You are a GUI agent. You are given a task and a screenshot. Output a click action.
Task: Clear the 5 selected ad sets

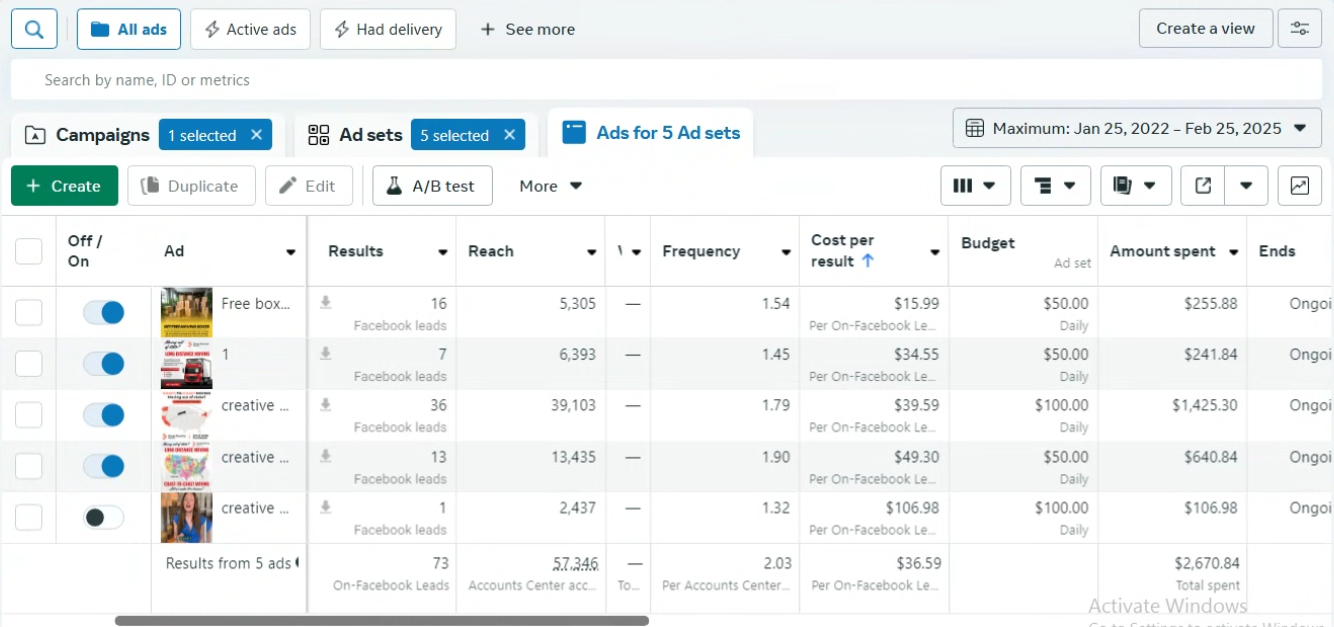point(509,135)
